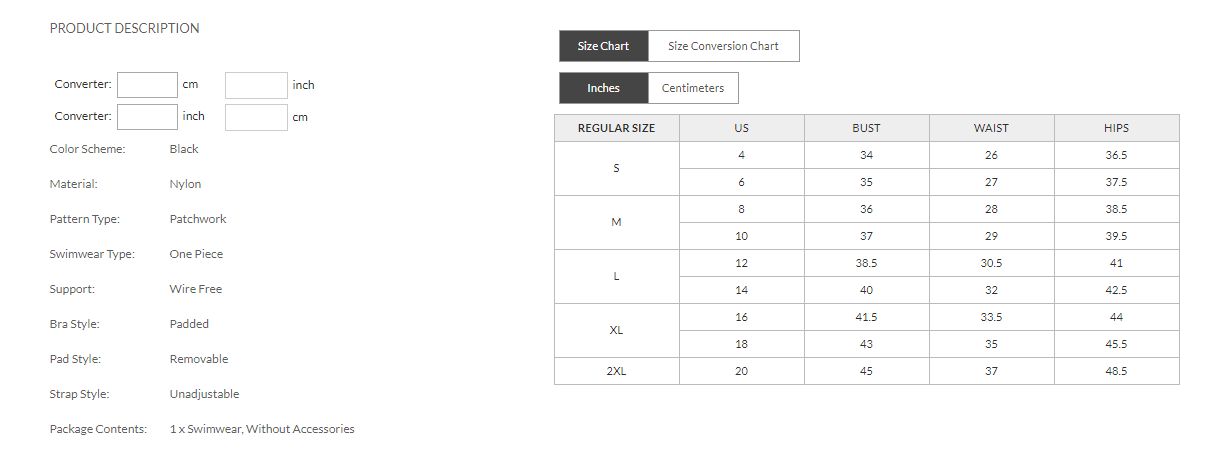Viewport: 1222px width, 462px height.
Task: Switch to the Size Chart tab
Action: [603, 46]
